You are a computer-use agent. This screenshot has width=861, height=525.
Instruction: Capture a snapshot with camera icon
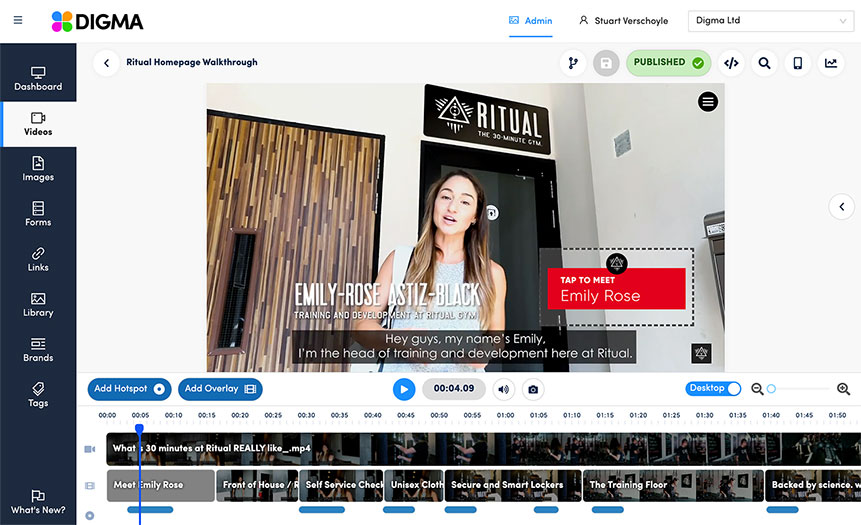click(533, 389)
